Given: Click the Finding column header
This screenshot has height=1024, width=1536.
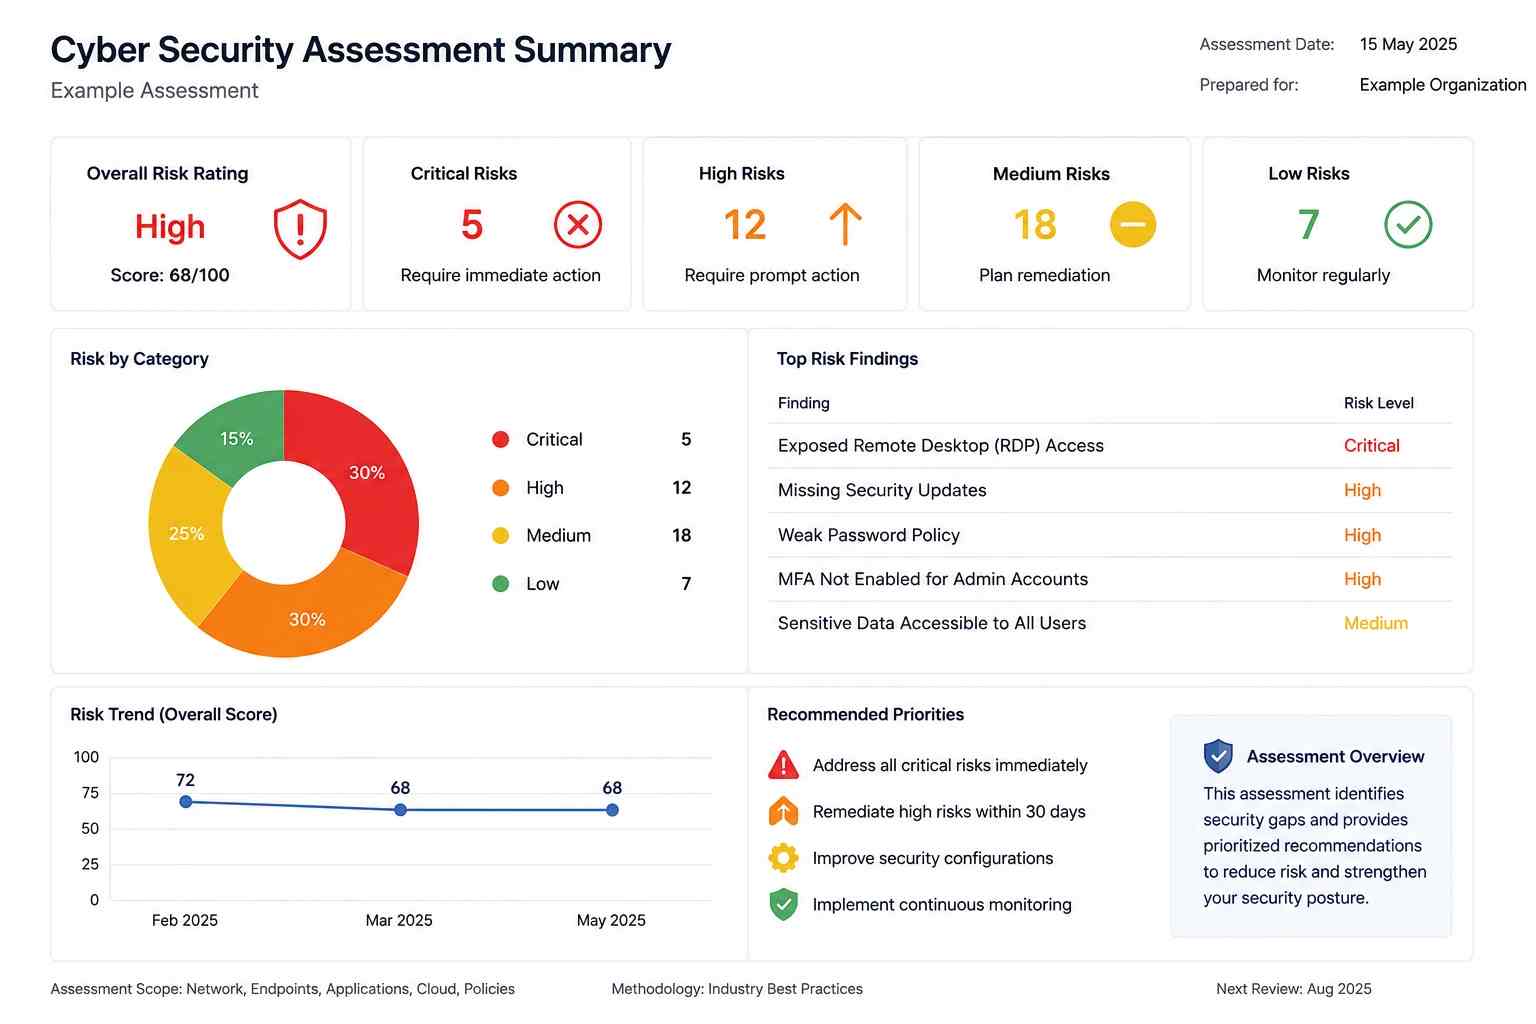Looking at the screenshot, I should click(x=804, y=403).
